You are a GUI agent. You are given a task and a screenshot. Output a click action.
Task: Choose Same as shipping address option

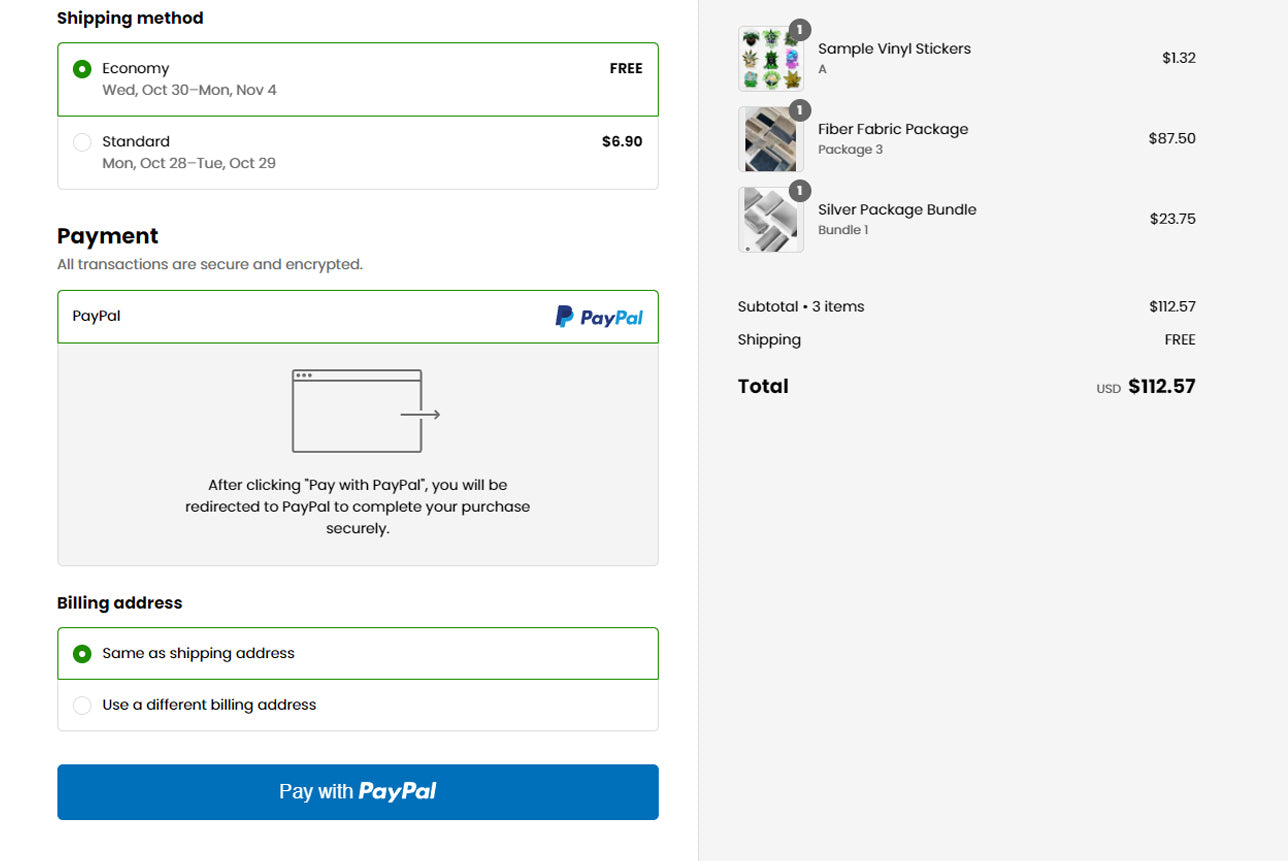click(82, 654)
